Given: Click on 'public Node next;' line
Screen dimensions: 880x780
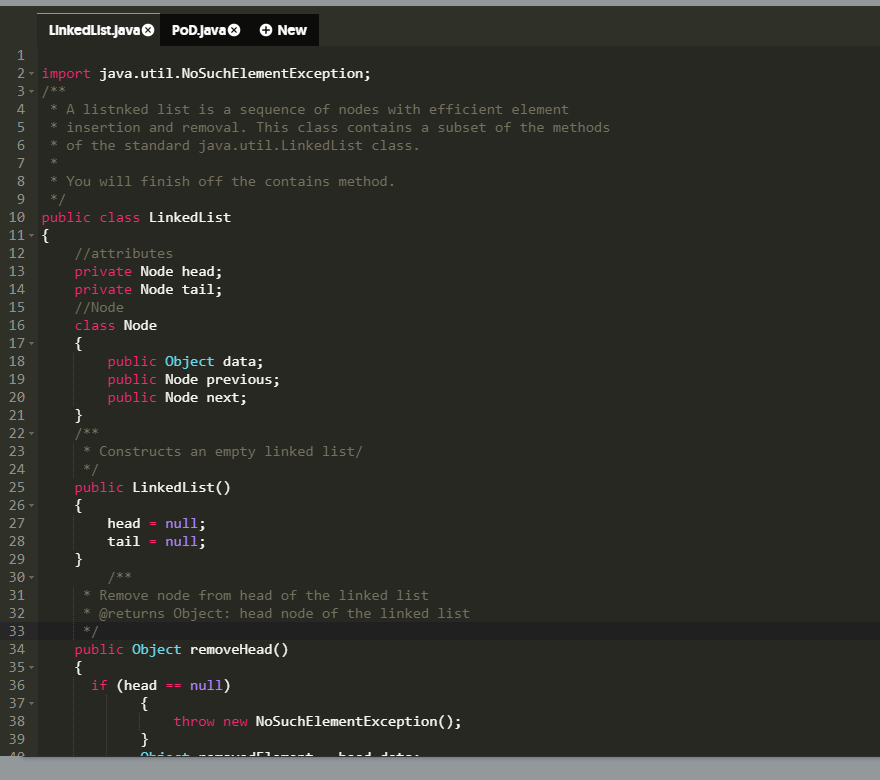Looking at the screenshot, I should pos(177,397).
